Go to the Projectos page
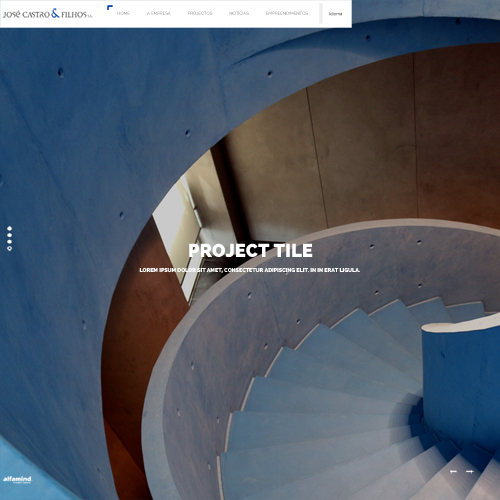Screen dimensions: 500x500 coord(200,13)
